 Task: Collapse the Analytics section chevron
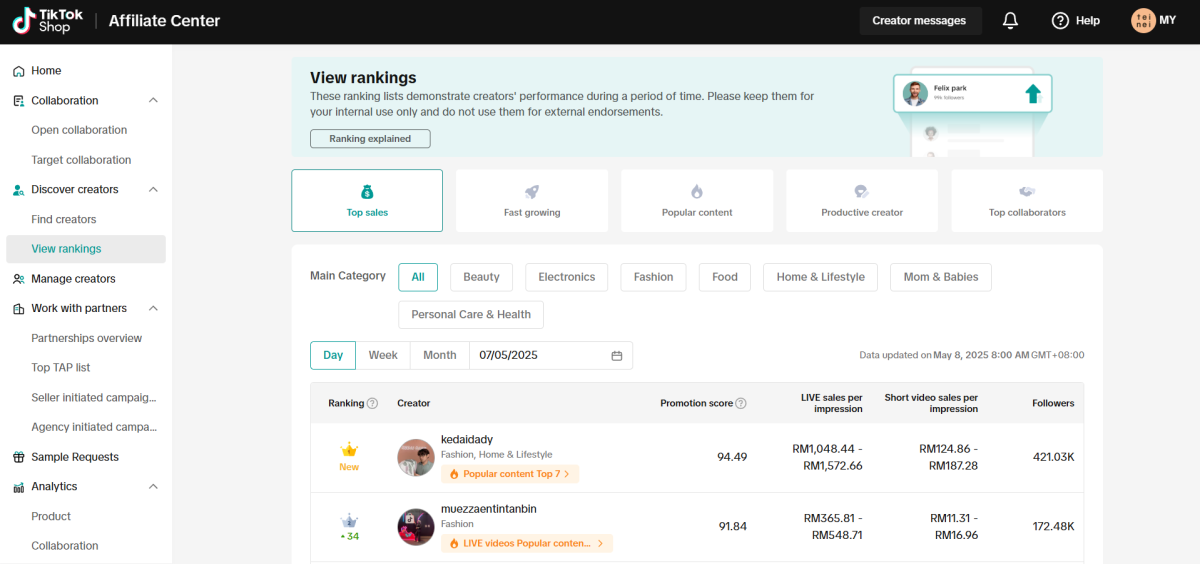click(x=153, y=487)
